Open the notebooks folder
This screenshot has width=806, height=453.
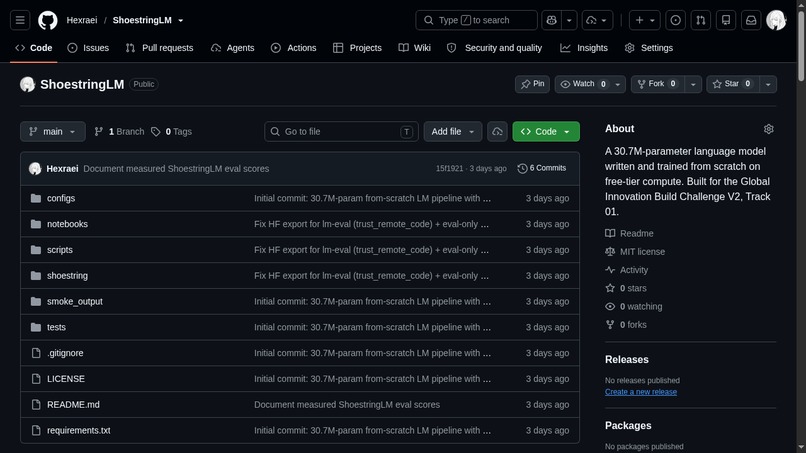(x=67, y=224)
